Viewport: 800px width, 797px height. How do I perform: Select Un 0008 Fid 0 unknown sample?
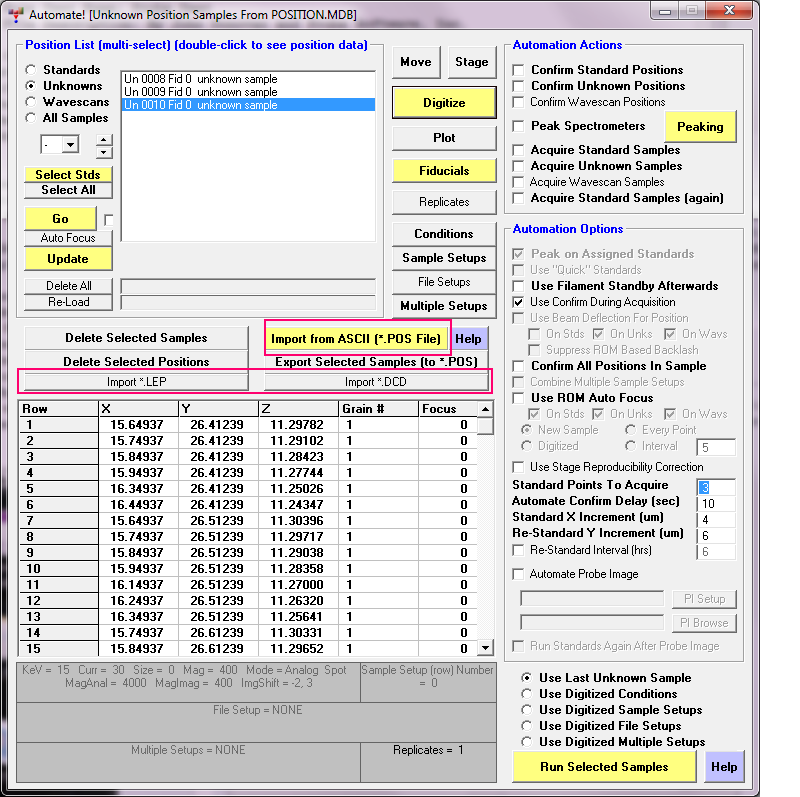pos(200,79)
